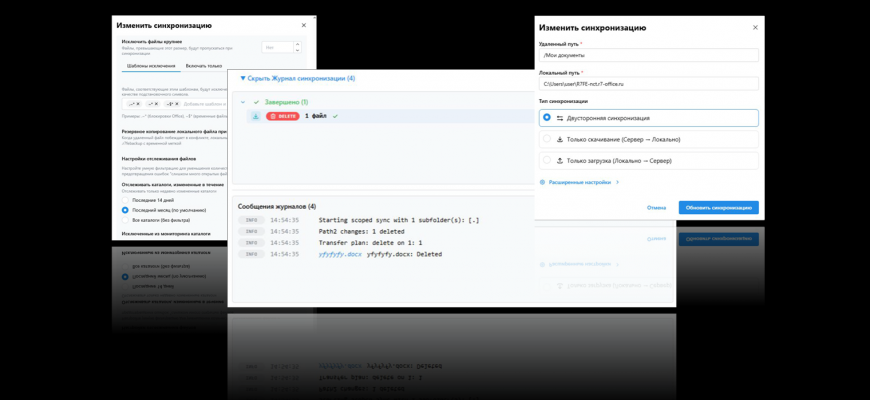Click INFO badge on Starting scoped sync row

click(251, 220)
